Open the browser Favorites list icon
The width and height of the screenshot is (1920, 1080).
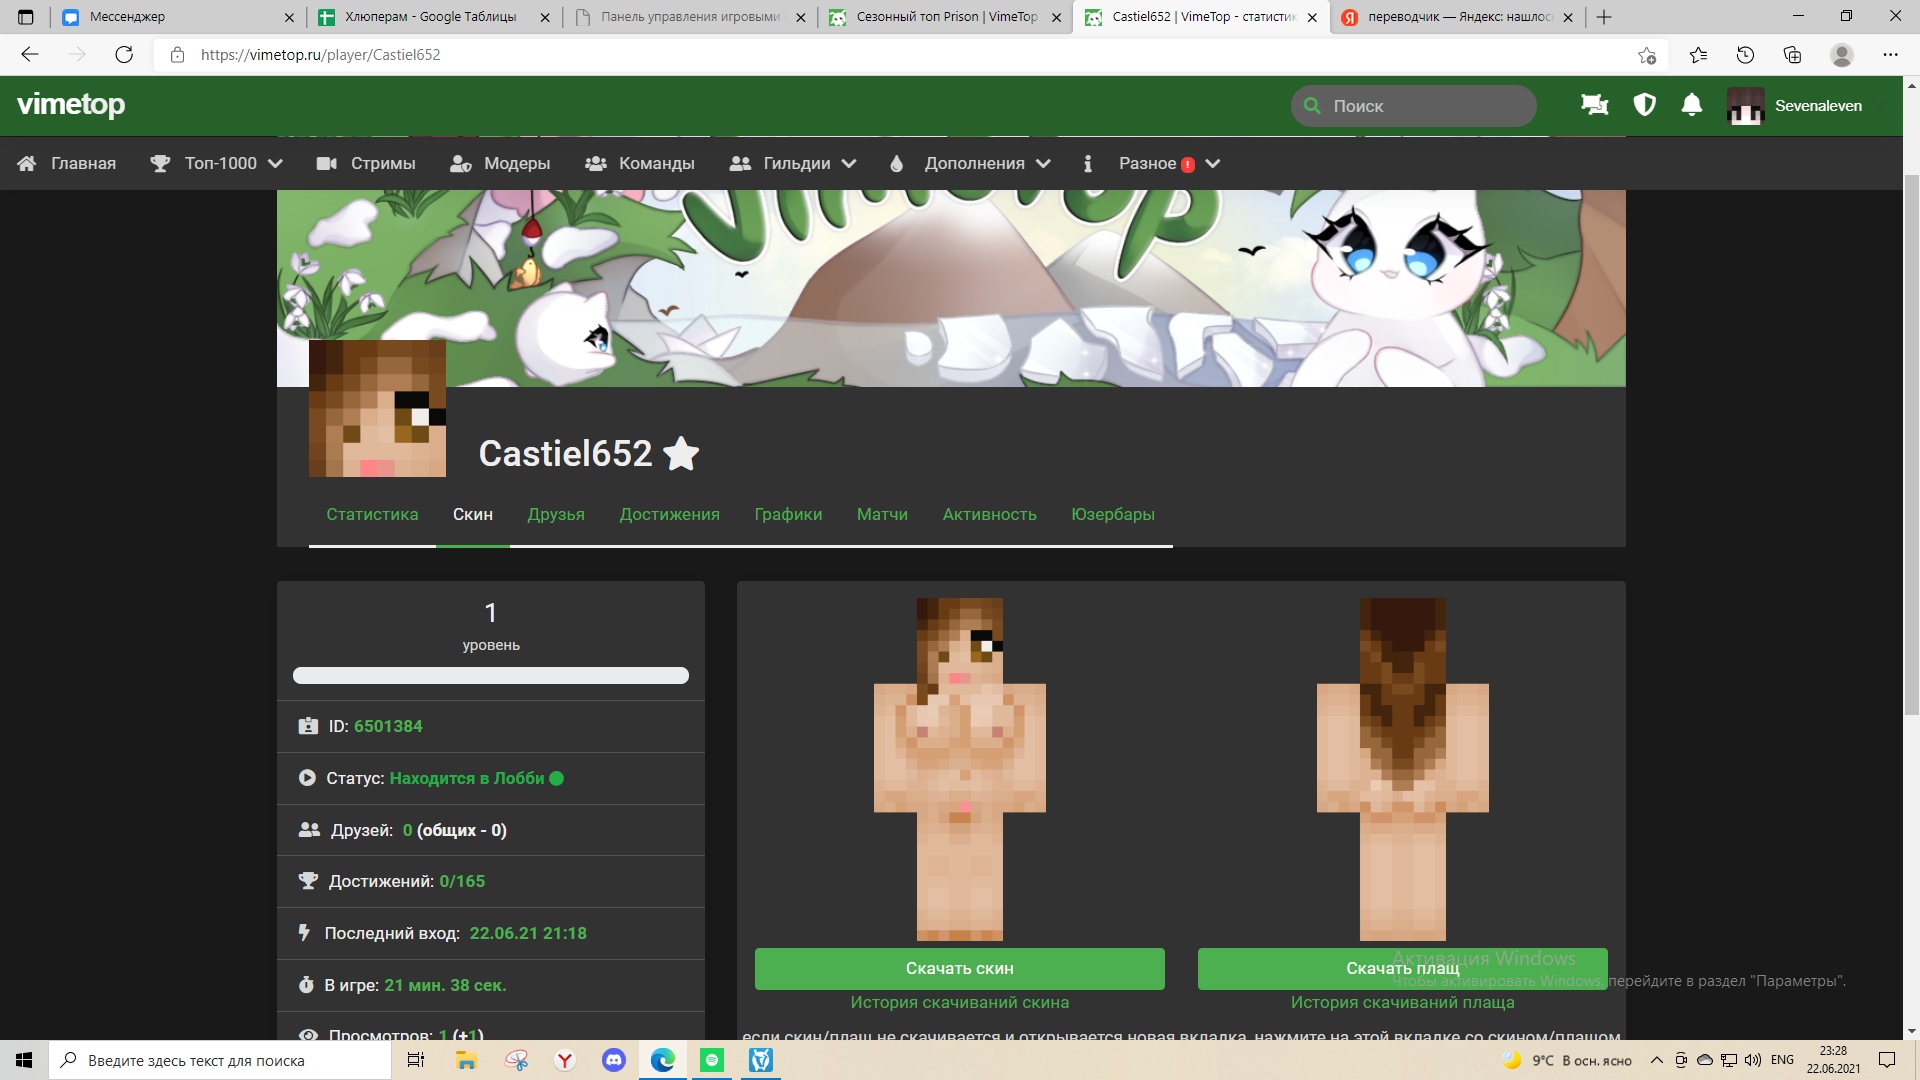click(x=1698, y=55)
